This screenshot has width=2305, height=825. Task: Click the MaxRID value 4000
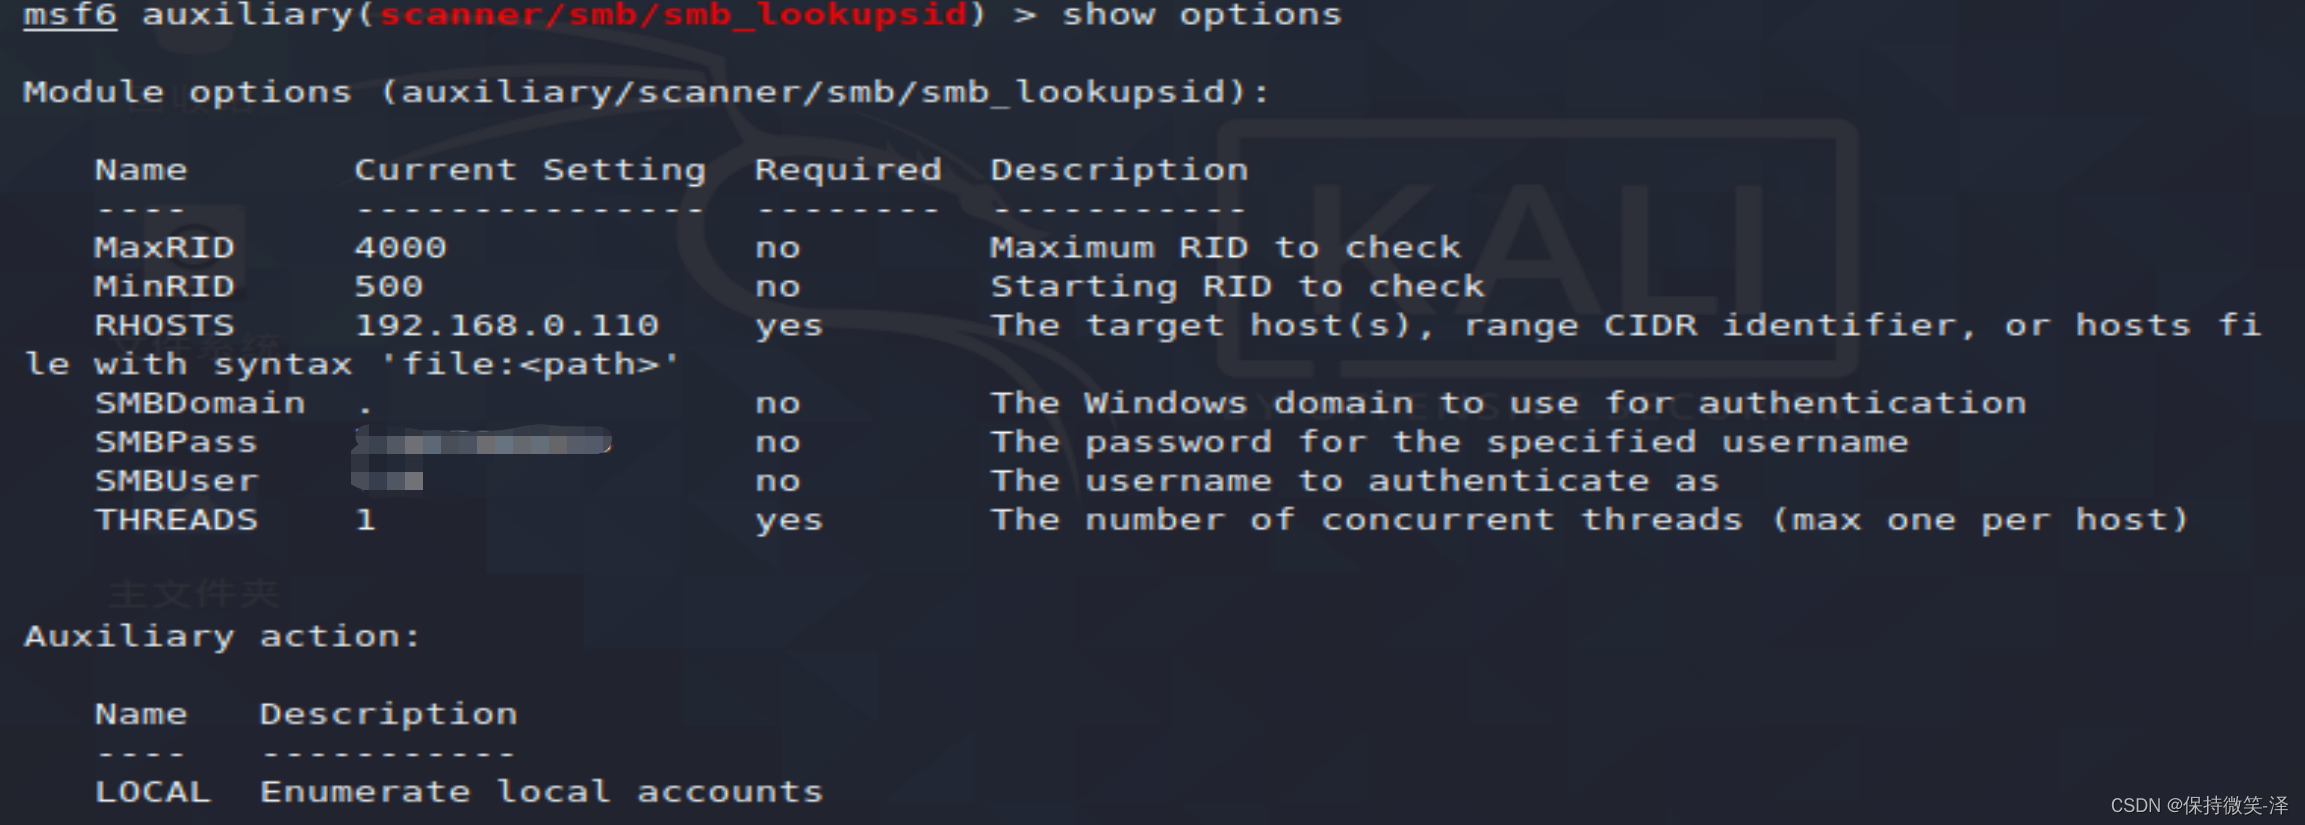[400, 247]
